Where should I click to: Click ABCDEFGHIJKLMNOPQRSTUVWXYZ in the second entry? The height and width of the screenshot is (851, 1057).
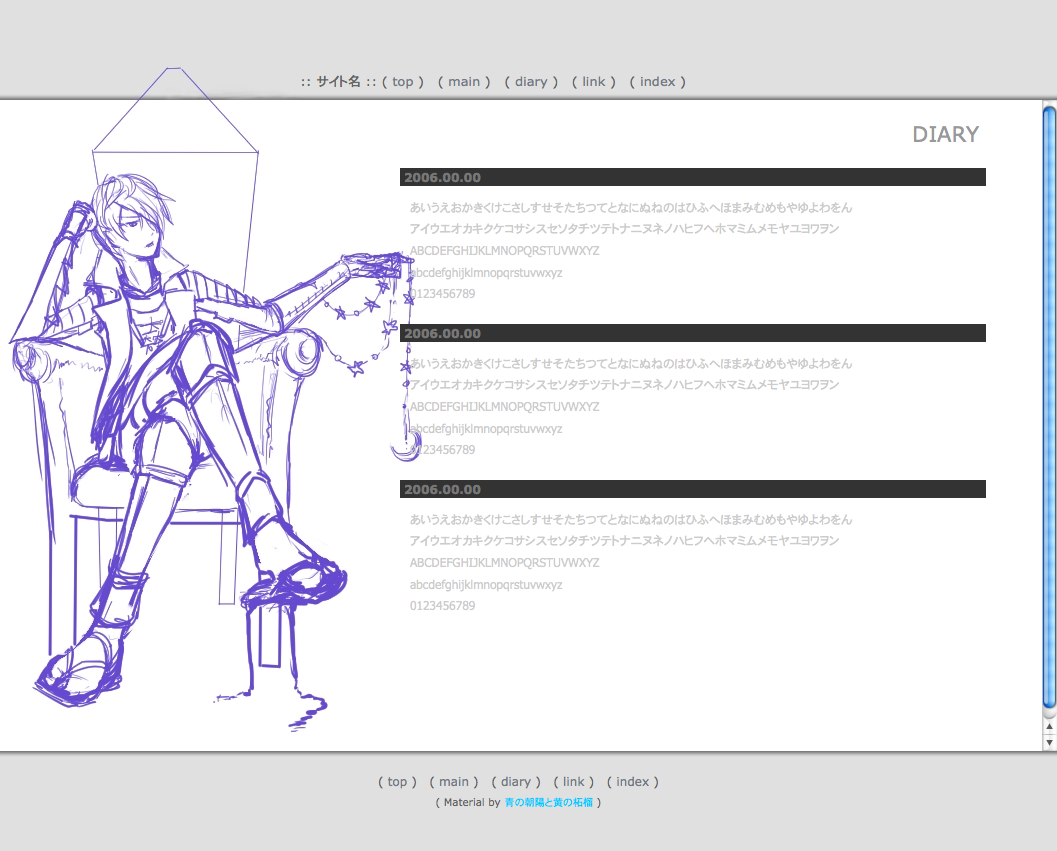pos(504,407)
